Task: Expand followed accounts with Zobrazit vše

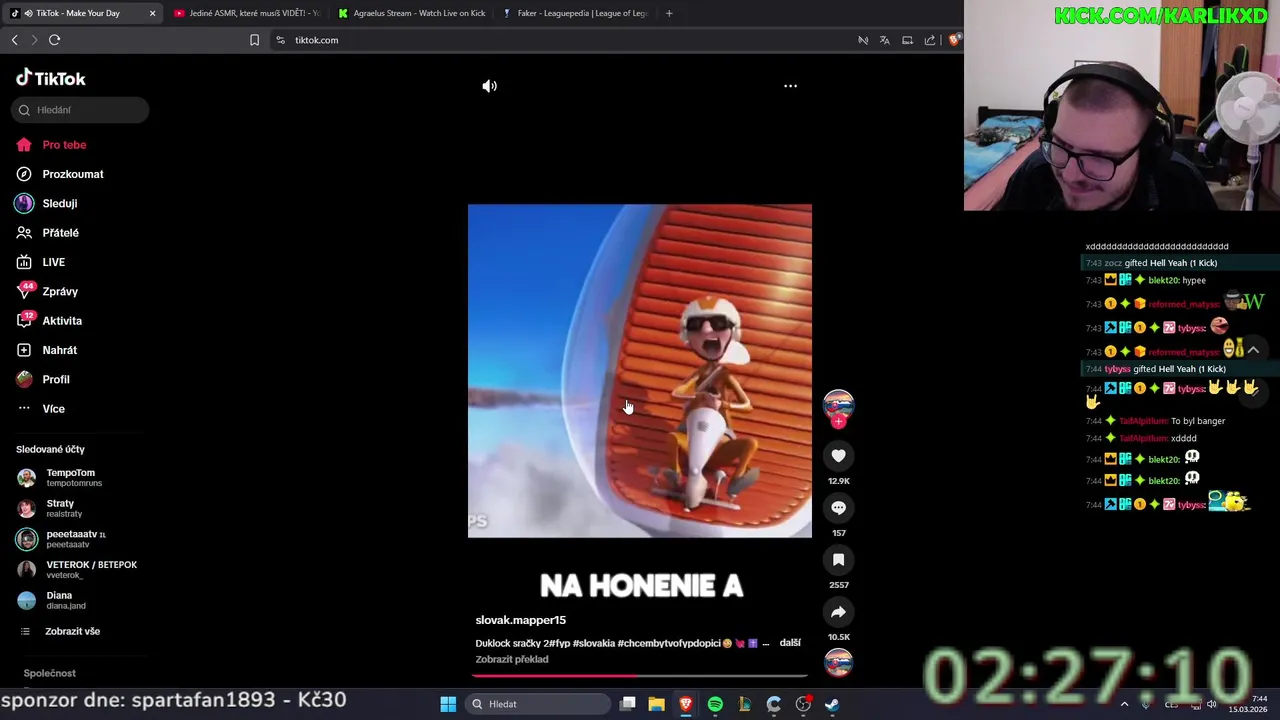Action: click(72, 631)
